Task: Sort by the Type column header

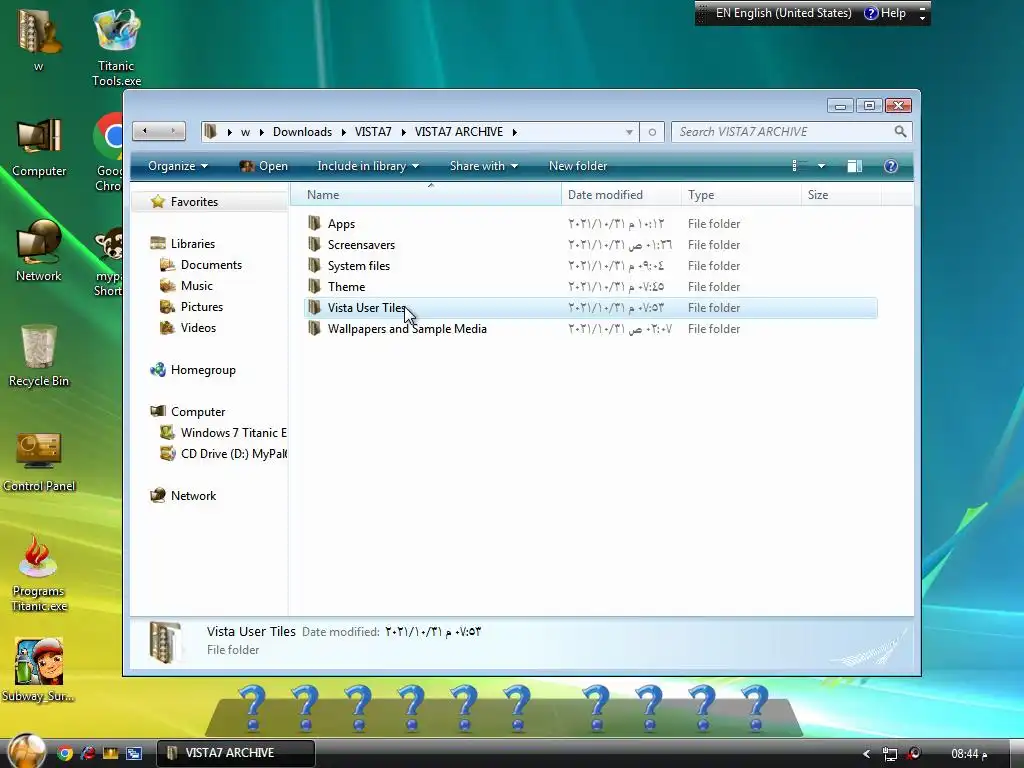Action: coord(741,195)
